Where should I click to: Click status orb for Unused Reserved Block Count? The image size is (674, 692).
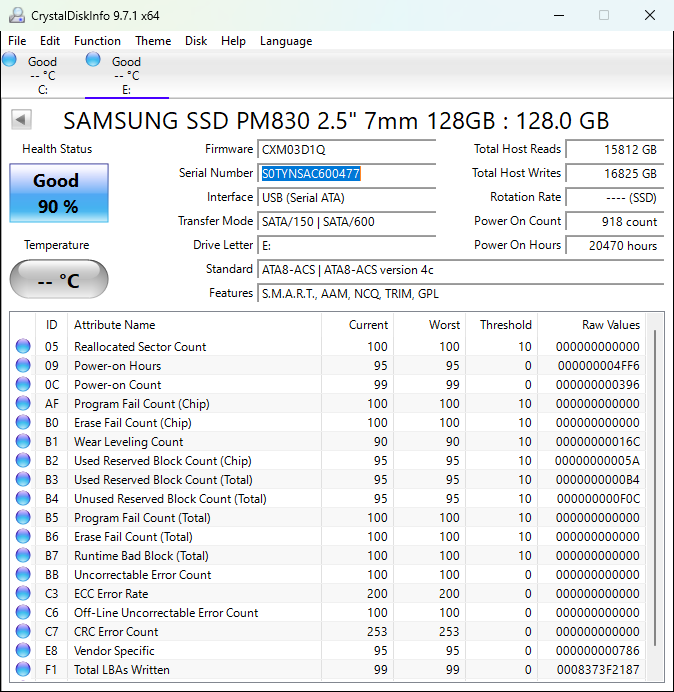23,498
